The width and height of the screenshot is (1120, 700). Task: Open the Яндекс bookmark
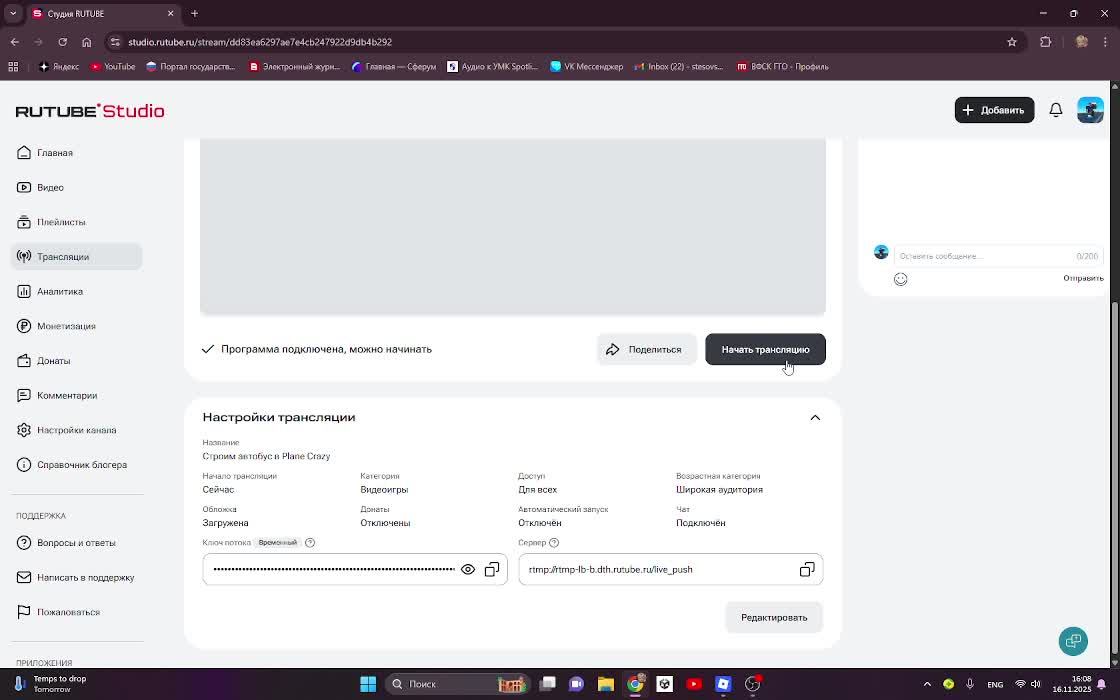coord(59,66)
